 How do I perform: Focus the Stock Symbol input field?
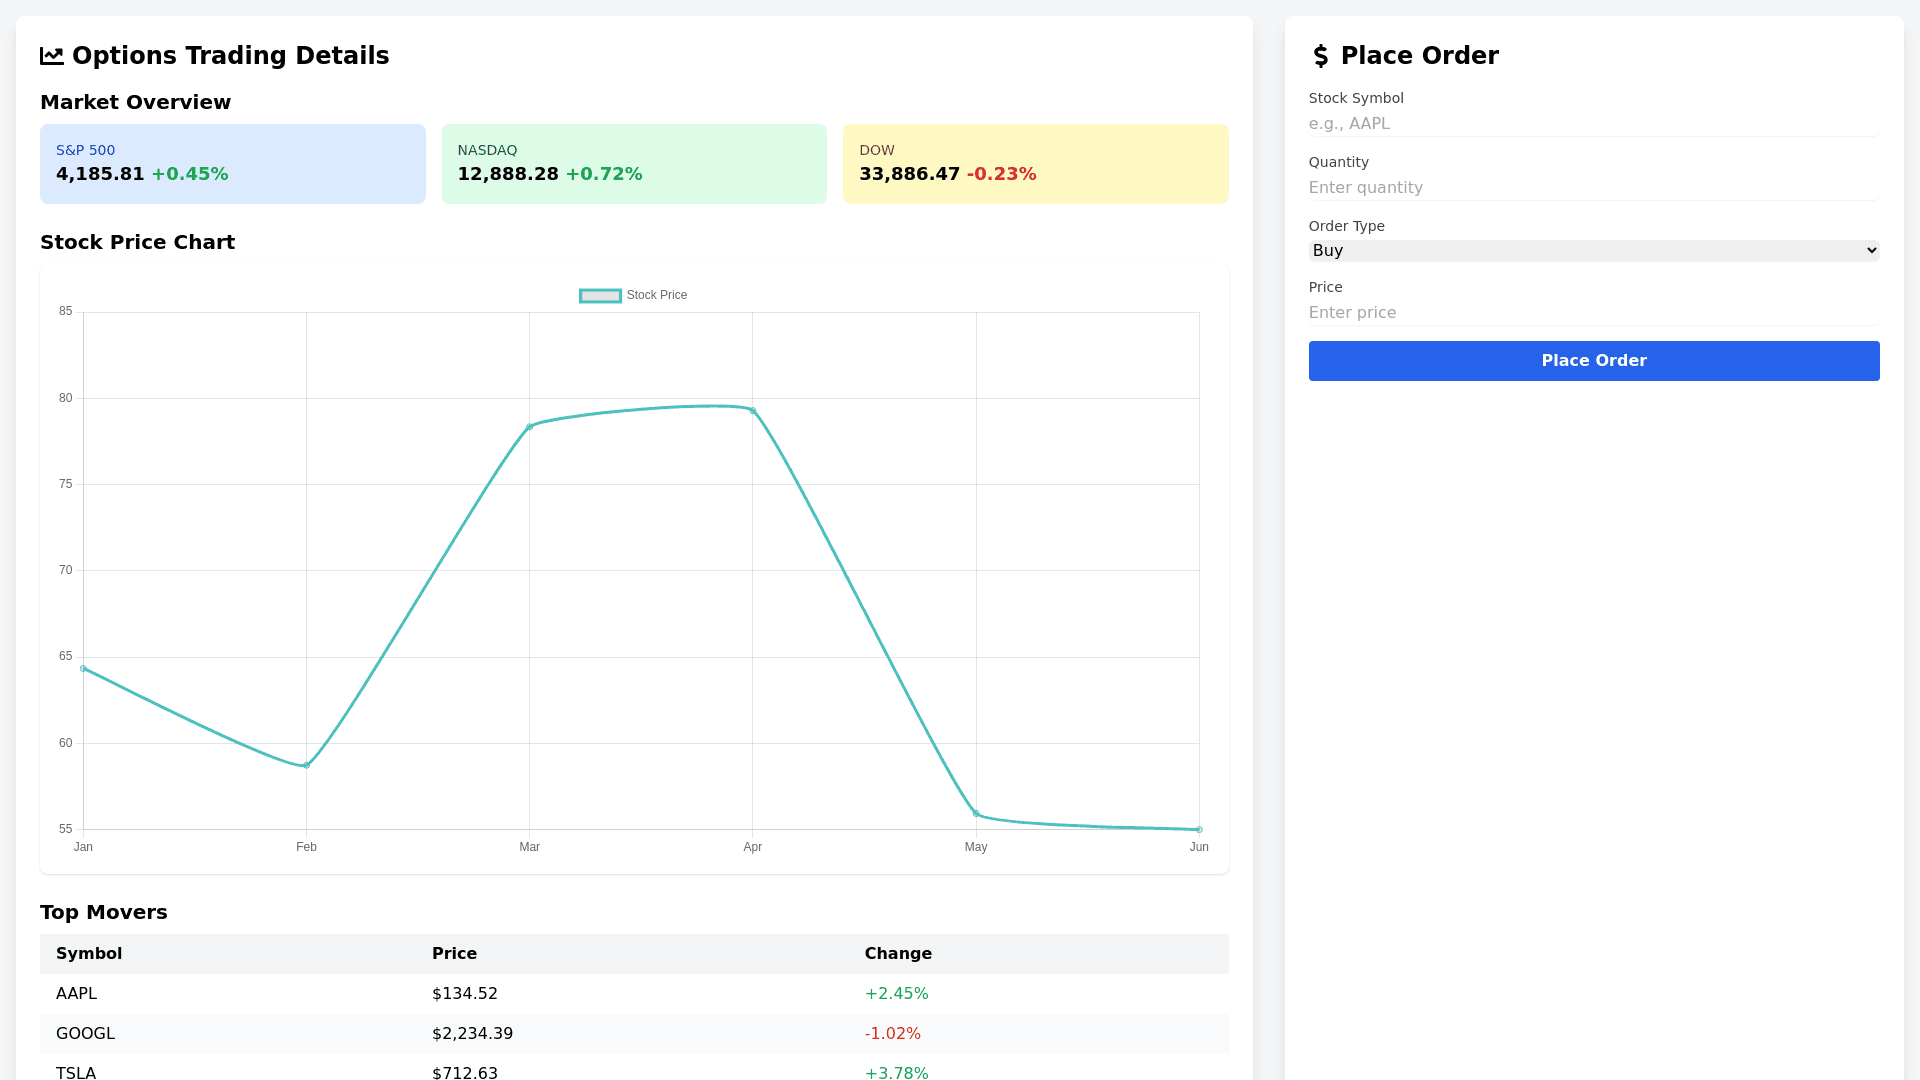[1593, 124]
